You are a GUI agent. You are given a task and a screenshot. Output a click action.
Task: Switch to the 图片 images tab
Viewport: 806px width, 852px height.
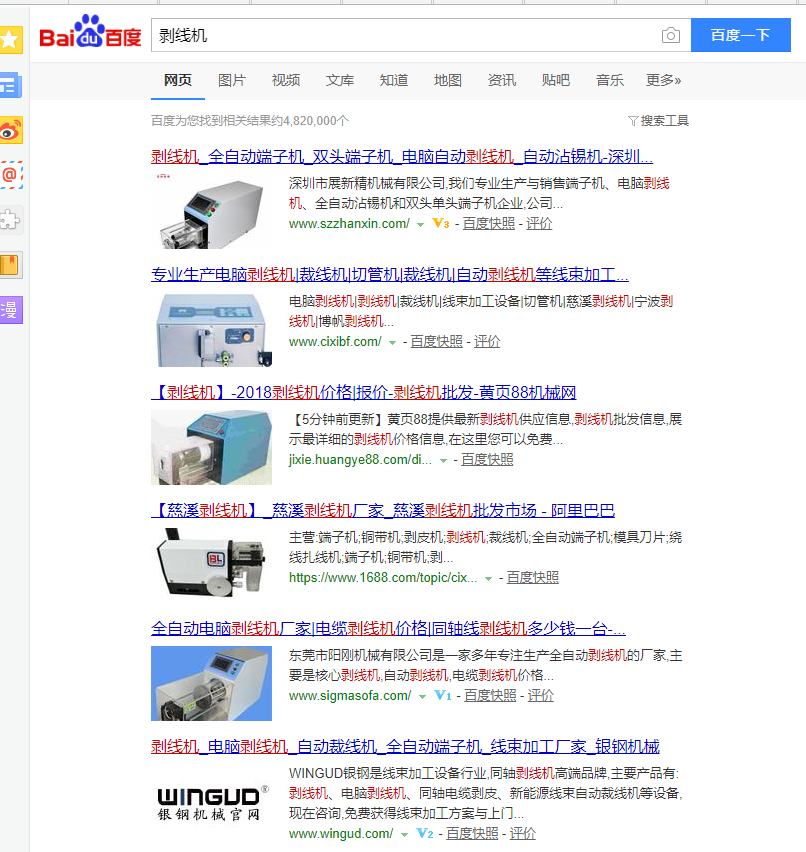pyautogui.click(x=232, y=80)
